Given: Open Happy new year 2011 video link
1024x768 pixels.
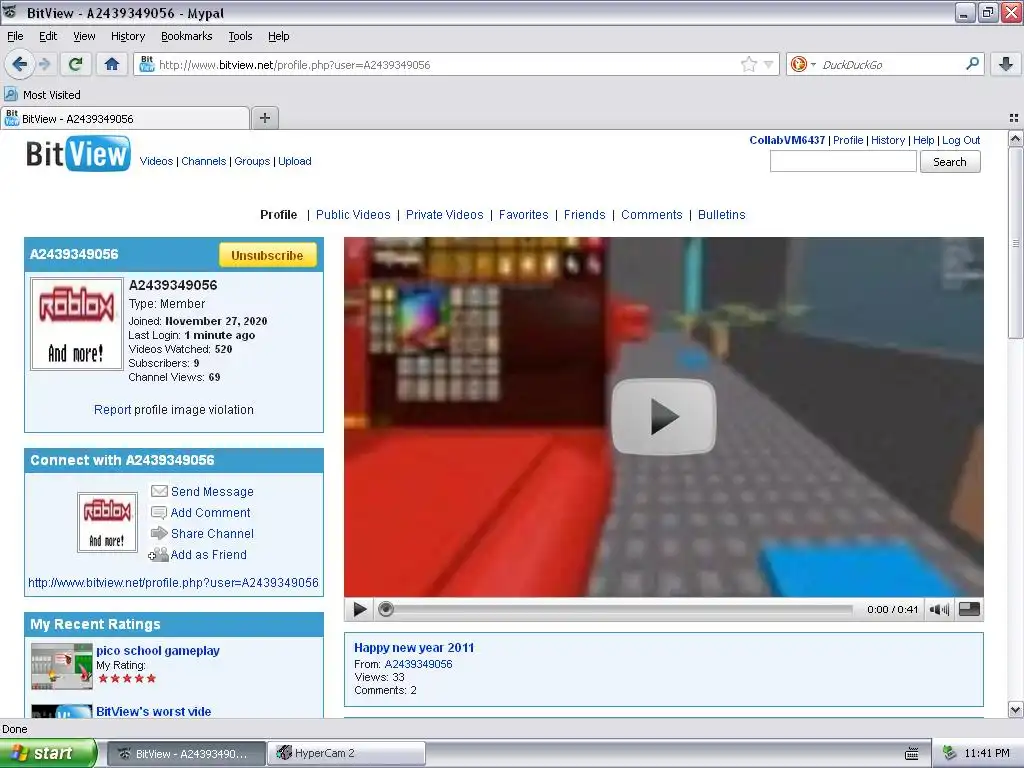Looking at the screenshot, I should [414, 648].
